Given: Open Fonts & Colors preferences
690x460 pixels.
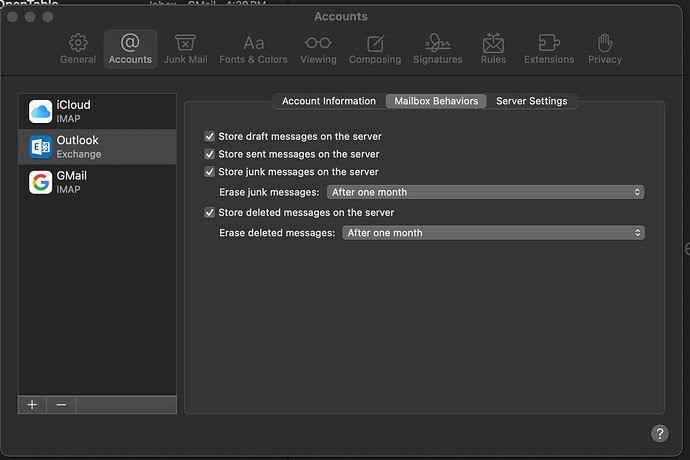Looking at the screenshot, I should (253, 49).
